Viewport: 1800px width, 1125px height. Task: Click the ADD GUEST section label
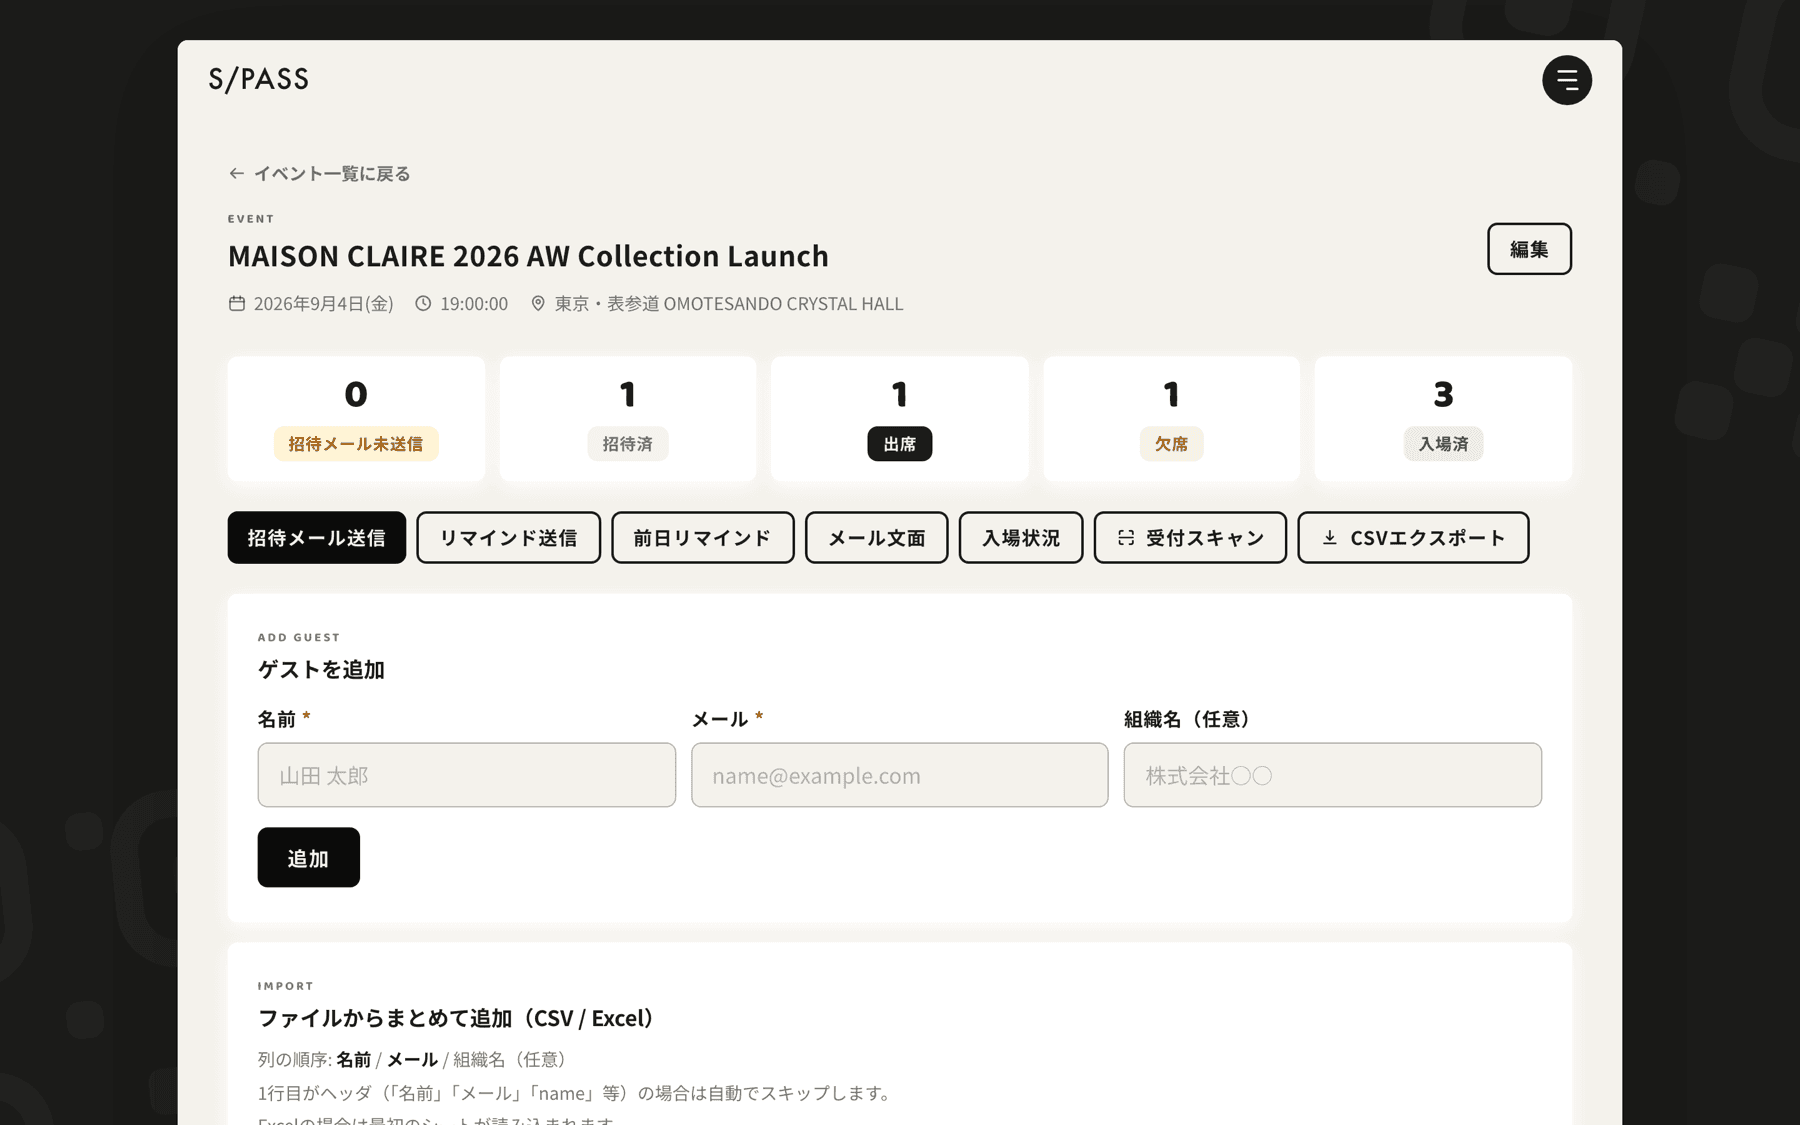pos(299,637)
